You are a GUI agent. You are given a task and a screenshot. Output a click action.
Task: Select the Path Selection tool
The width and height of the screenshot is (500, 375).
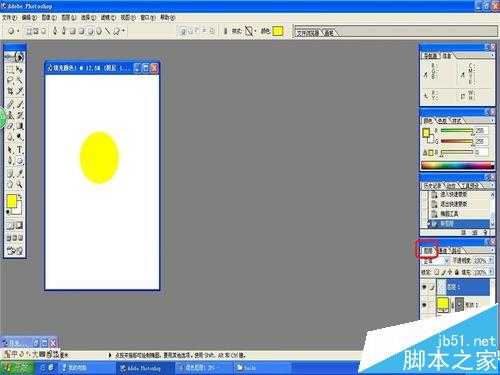[10, 150]
